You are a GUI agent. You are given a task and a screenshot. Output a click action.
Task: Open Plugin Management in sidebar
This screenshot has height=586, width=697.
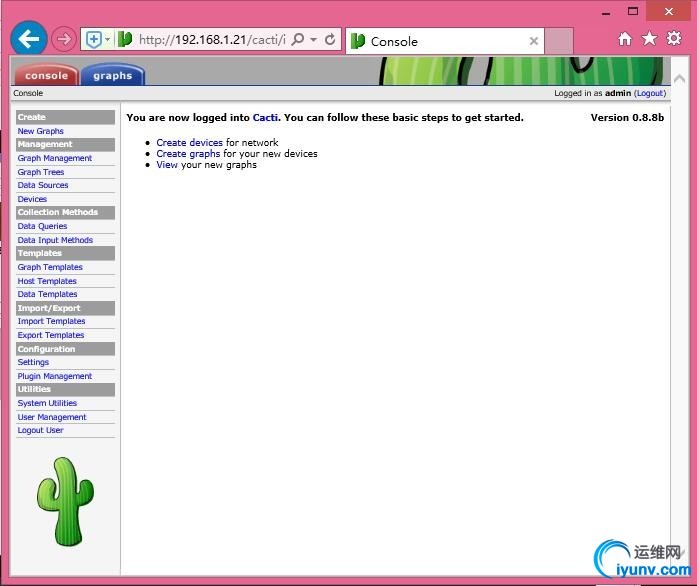(55, 376)
